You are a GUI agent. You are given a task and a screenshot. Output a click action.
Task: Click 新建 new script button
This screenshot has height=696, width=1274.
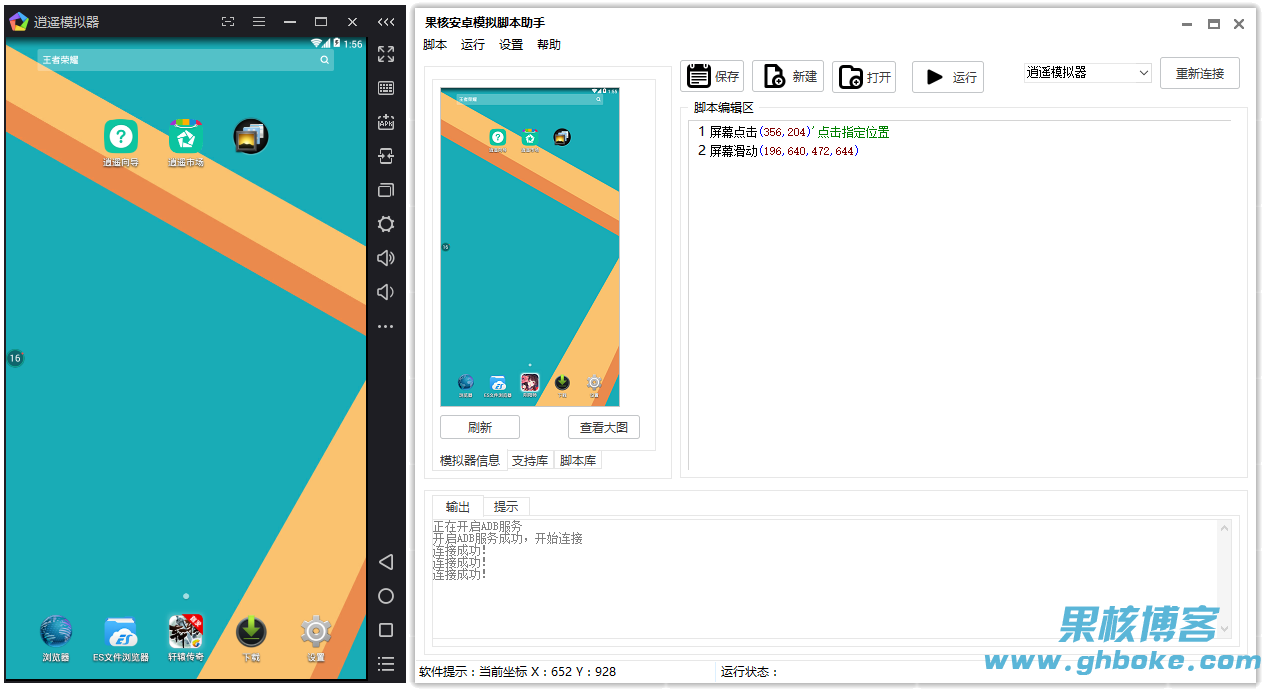[x=788, y=77]
